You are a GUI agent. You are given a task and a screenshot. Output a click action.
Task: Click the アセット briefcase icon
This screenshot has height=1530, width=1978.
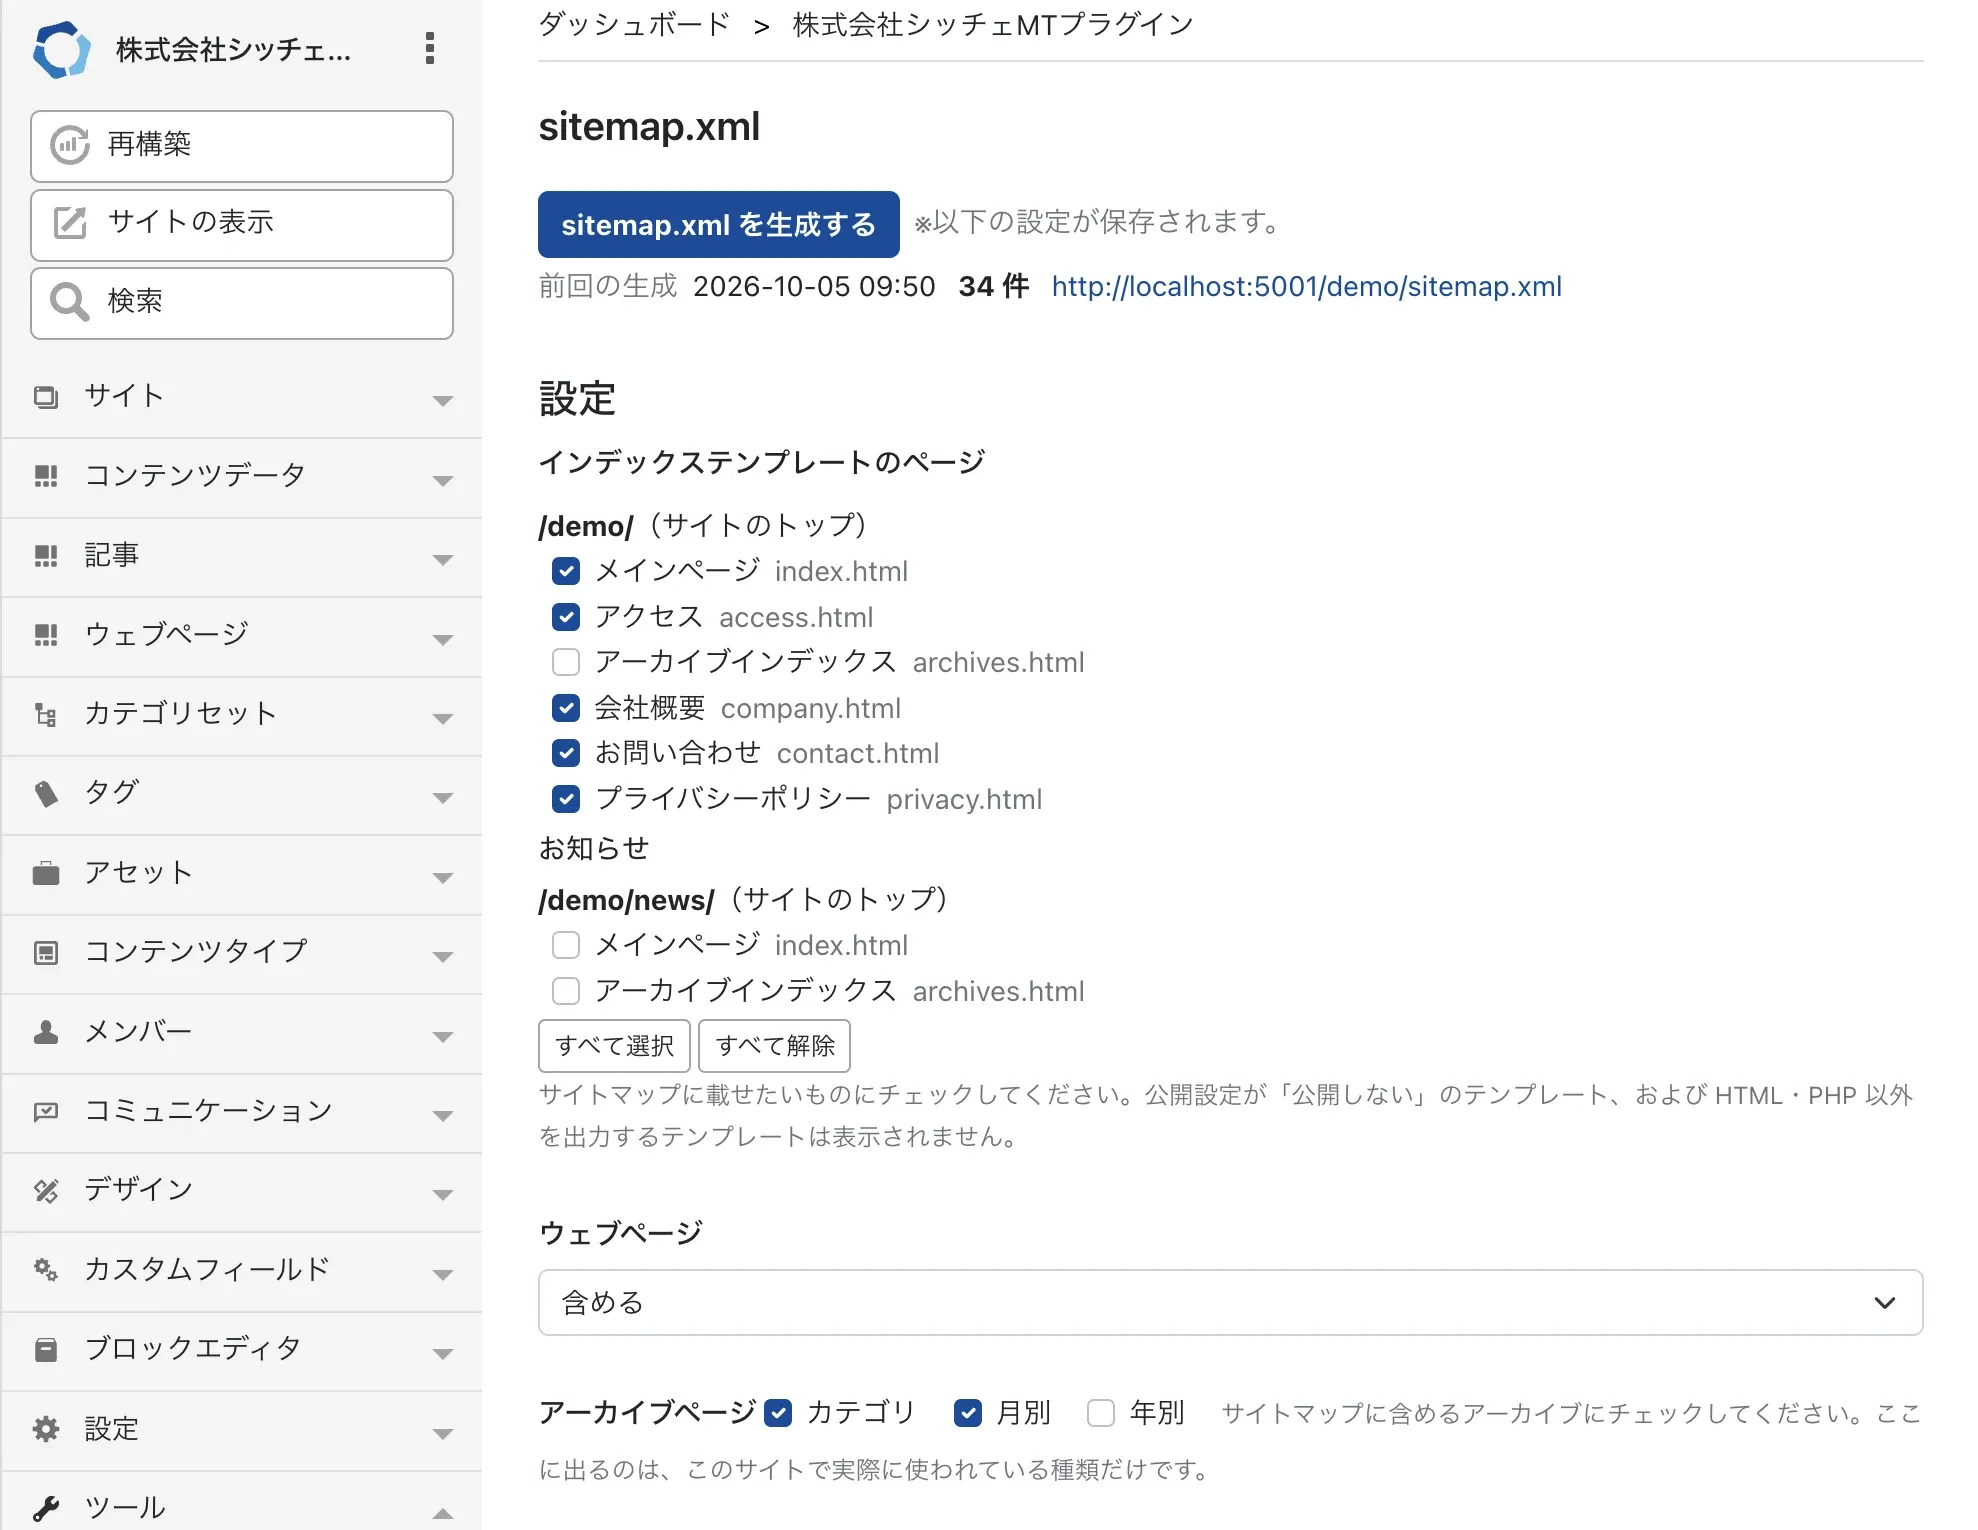[46, 873]
